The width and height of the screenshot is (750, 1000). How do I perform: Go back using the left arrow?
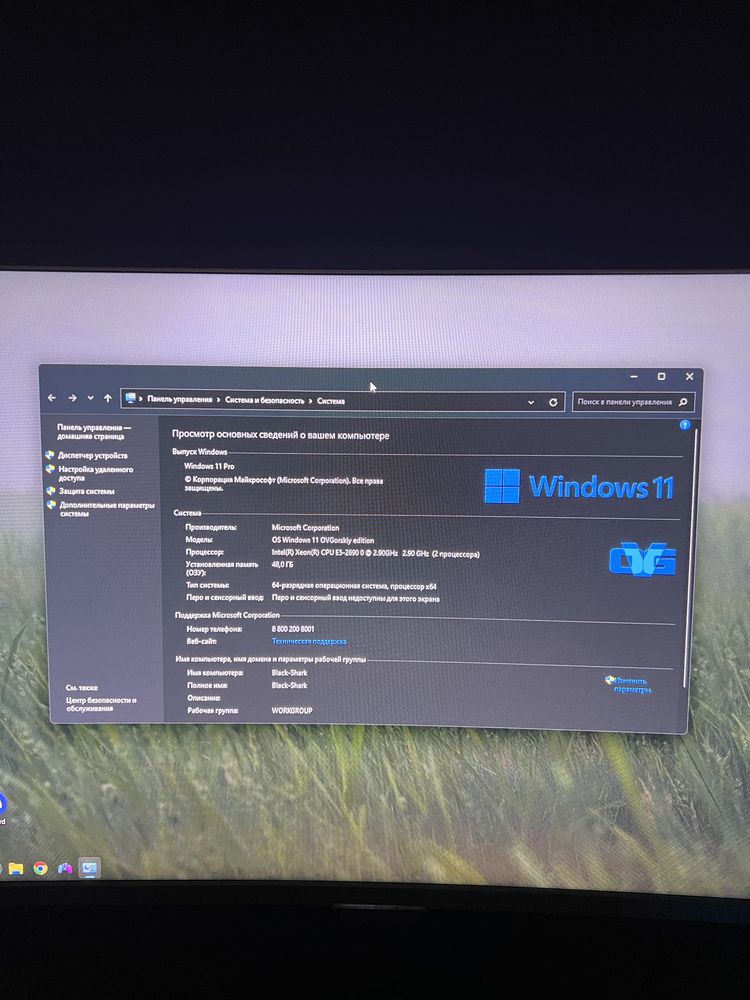click(52, 398)
